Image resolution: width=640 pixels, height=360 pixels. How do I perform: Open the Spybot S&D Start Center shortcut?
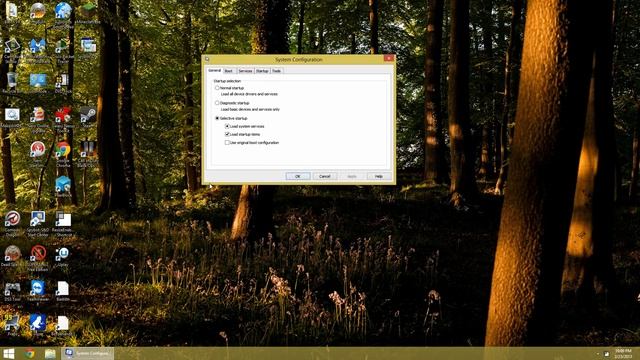(38, 224)
